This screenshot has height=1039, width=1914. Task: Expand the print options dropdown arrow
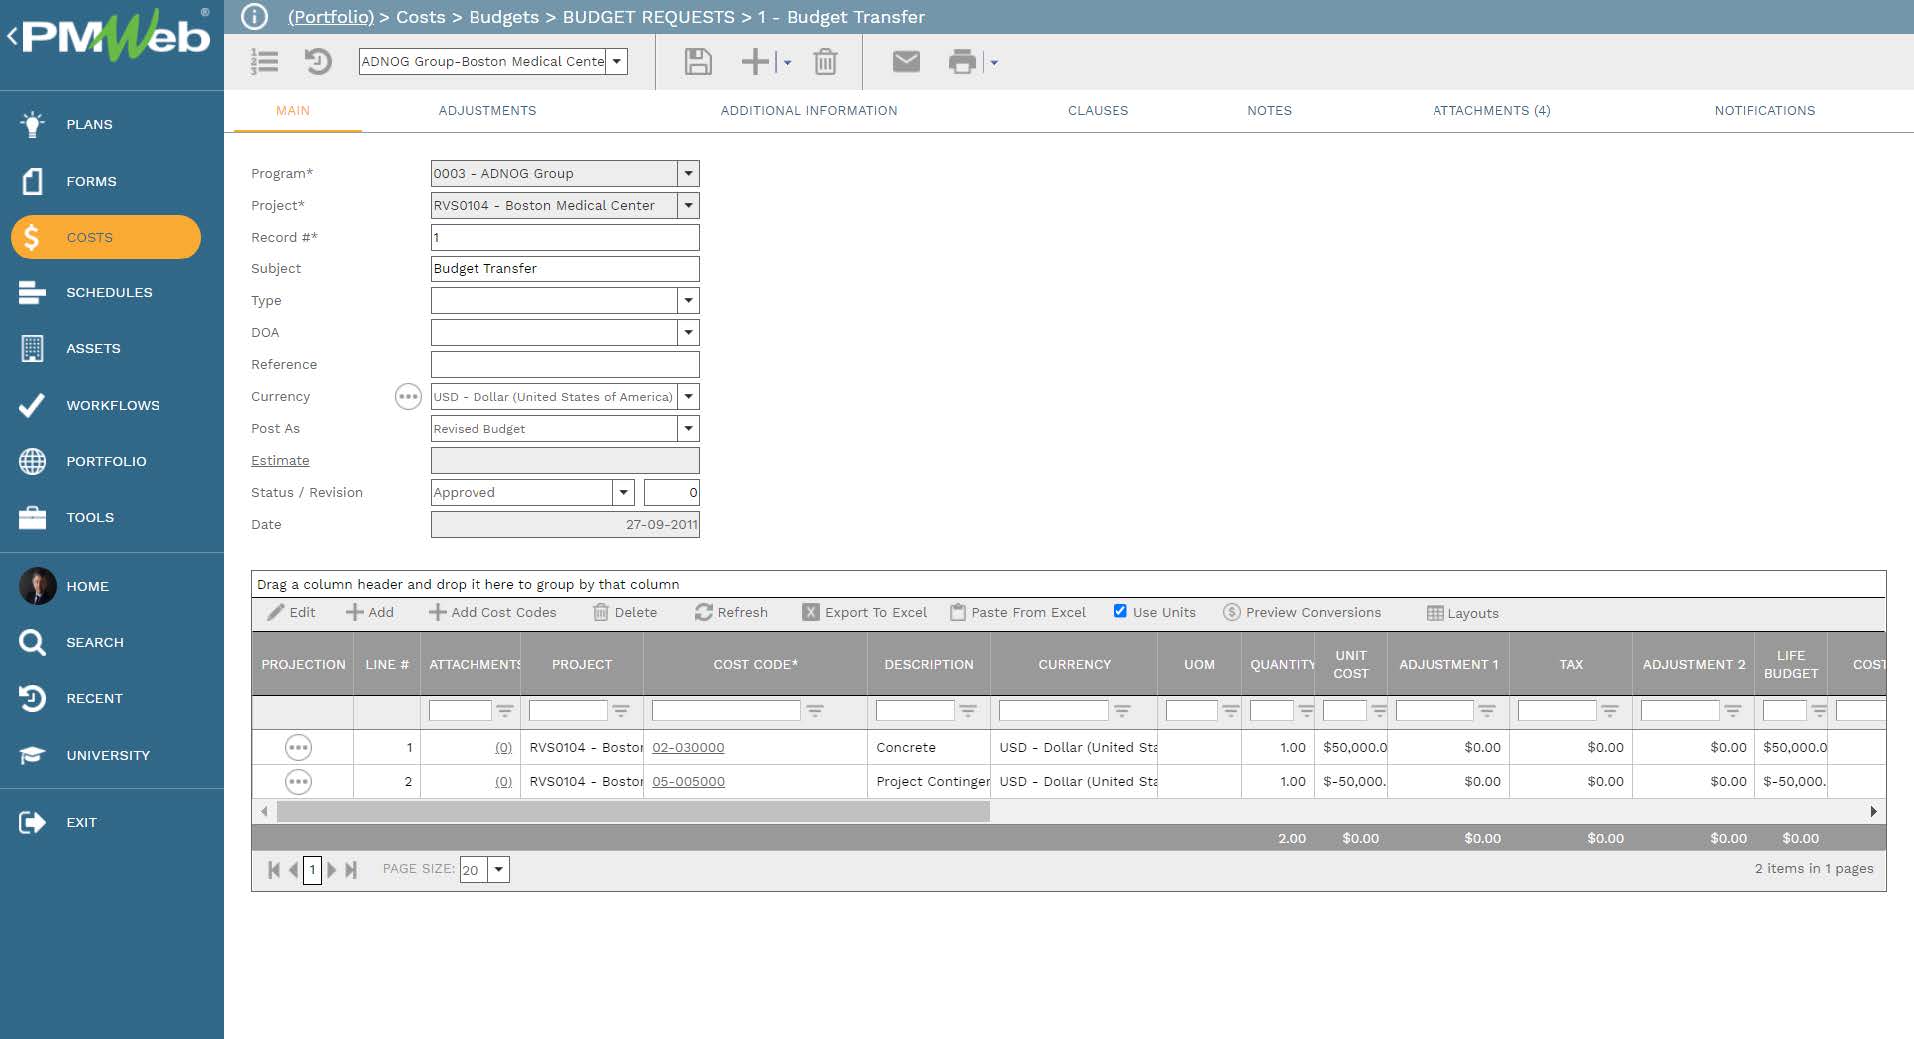tap(993, 62)
